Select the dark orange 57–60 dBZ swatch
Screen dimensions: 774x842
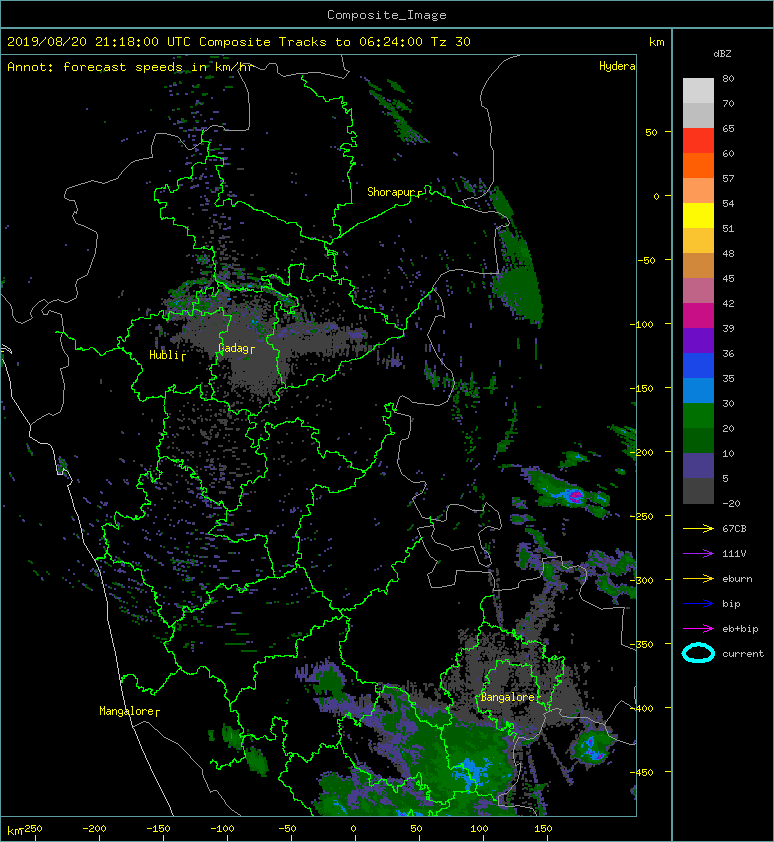point(698,165)
